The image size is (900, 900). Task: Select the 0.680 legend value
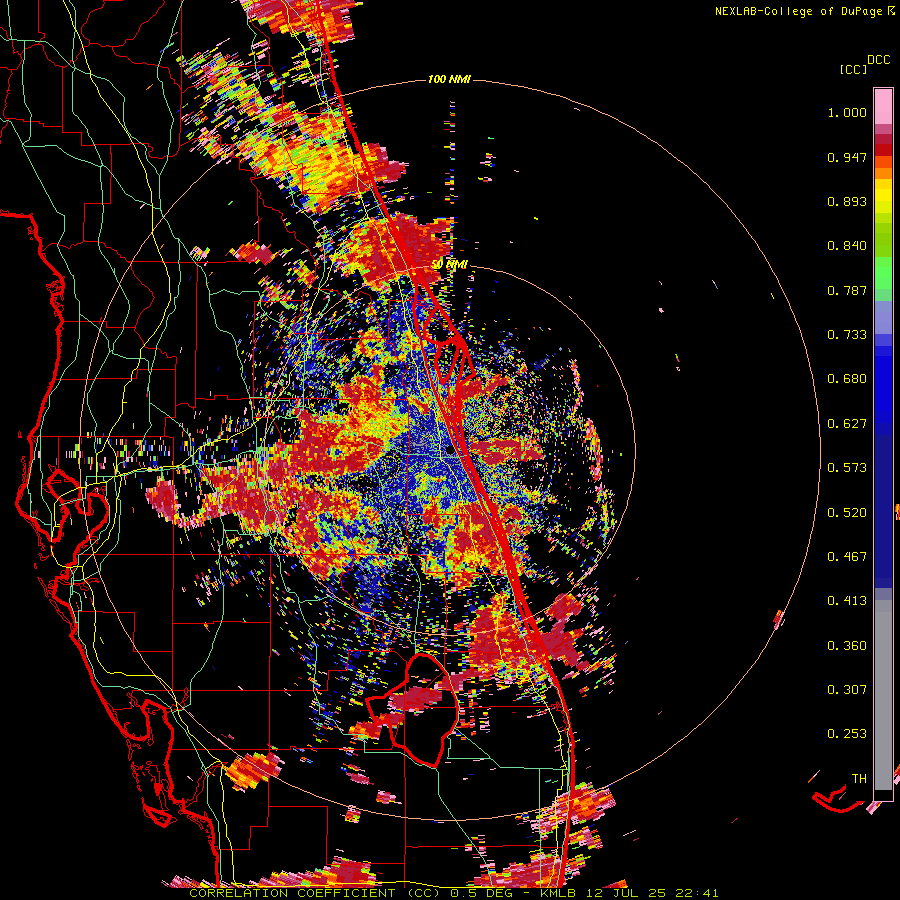(847, 379)
